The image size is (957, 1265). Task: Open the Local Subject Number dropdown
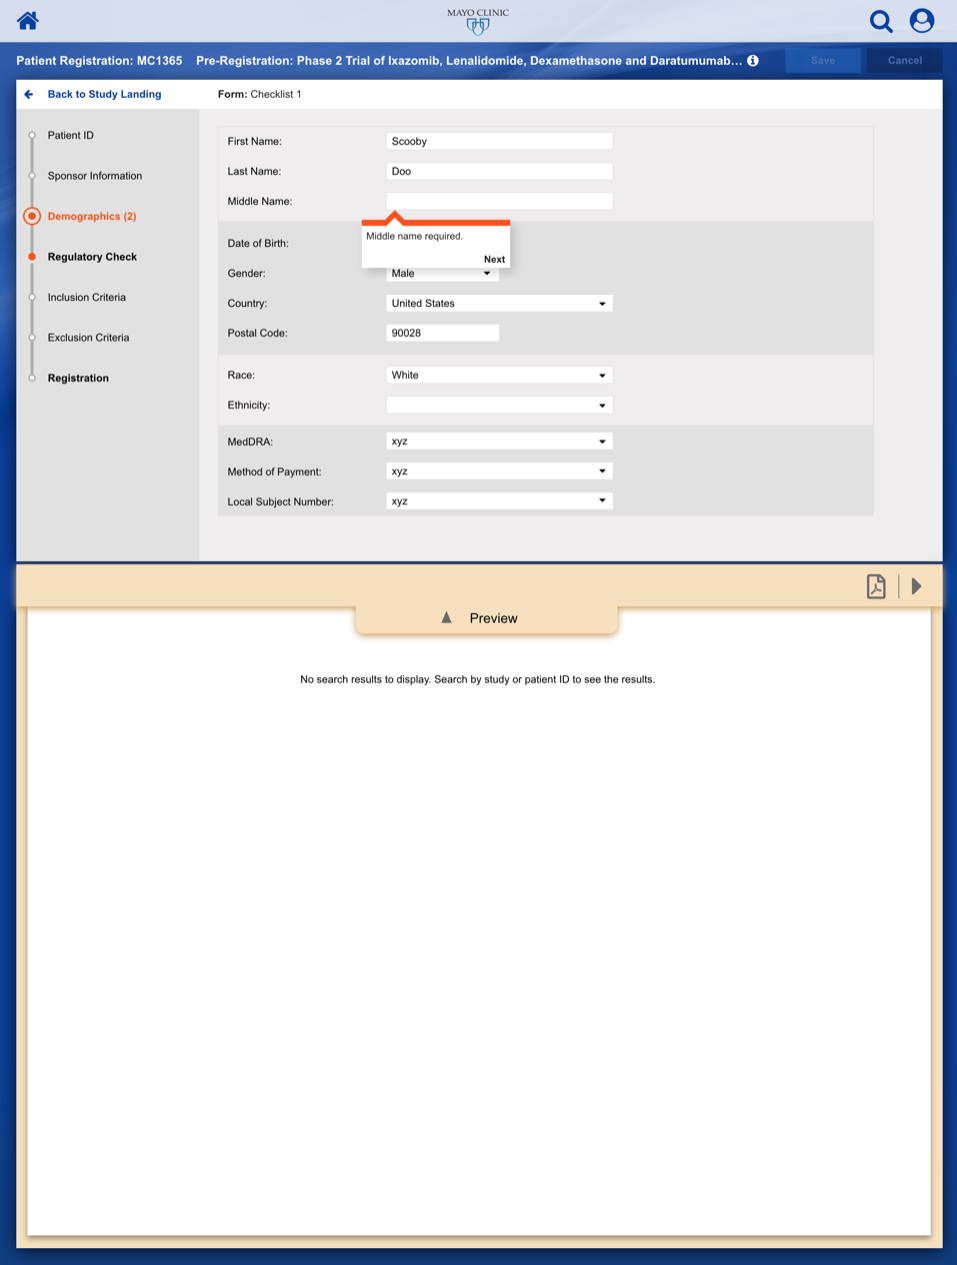[499, 501]
